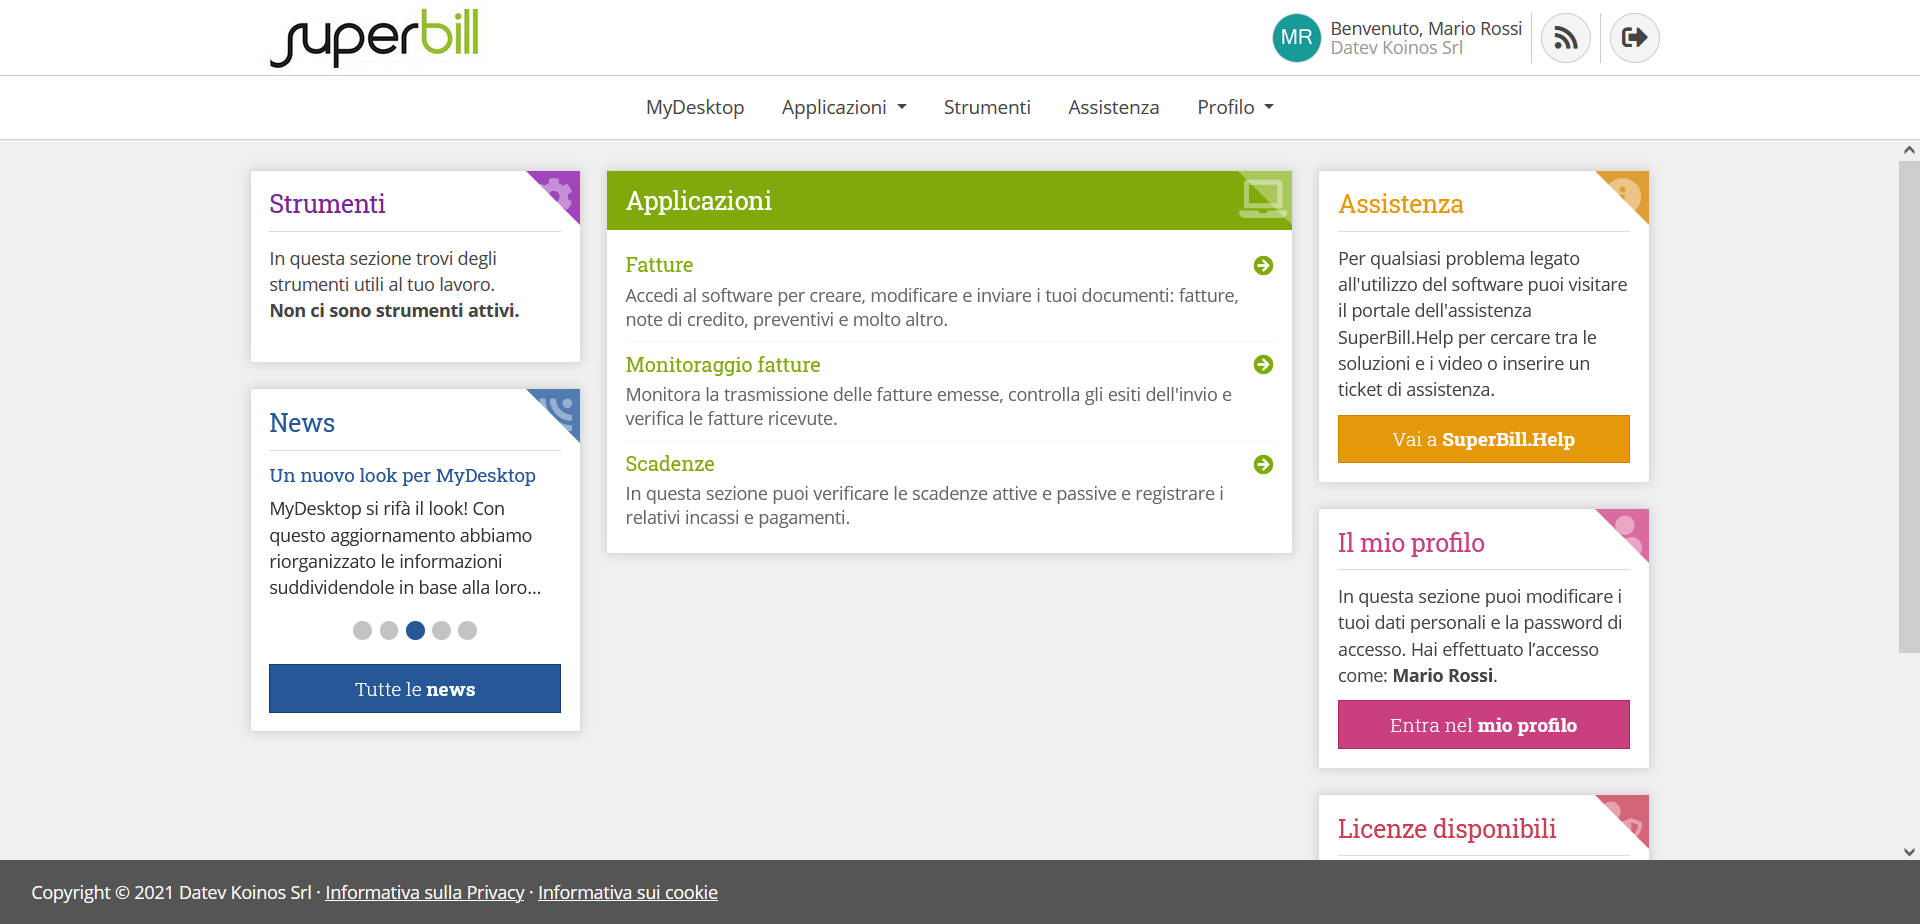1920x924 pixels.
Task: Open the RSS feed icon
Action: point(1566,38)
